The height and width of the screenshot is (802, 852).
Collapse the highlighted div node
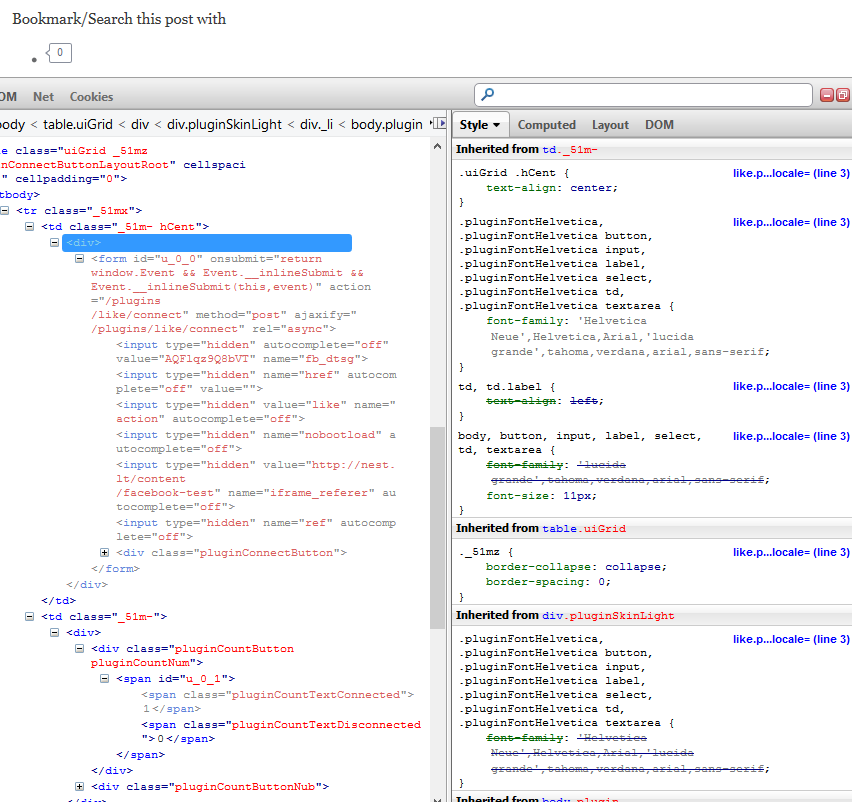point(54,242)
